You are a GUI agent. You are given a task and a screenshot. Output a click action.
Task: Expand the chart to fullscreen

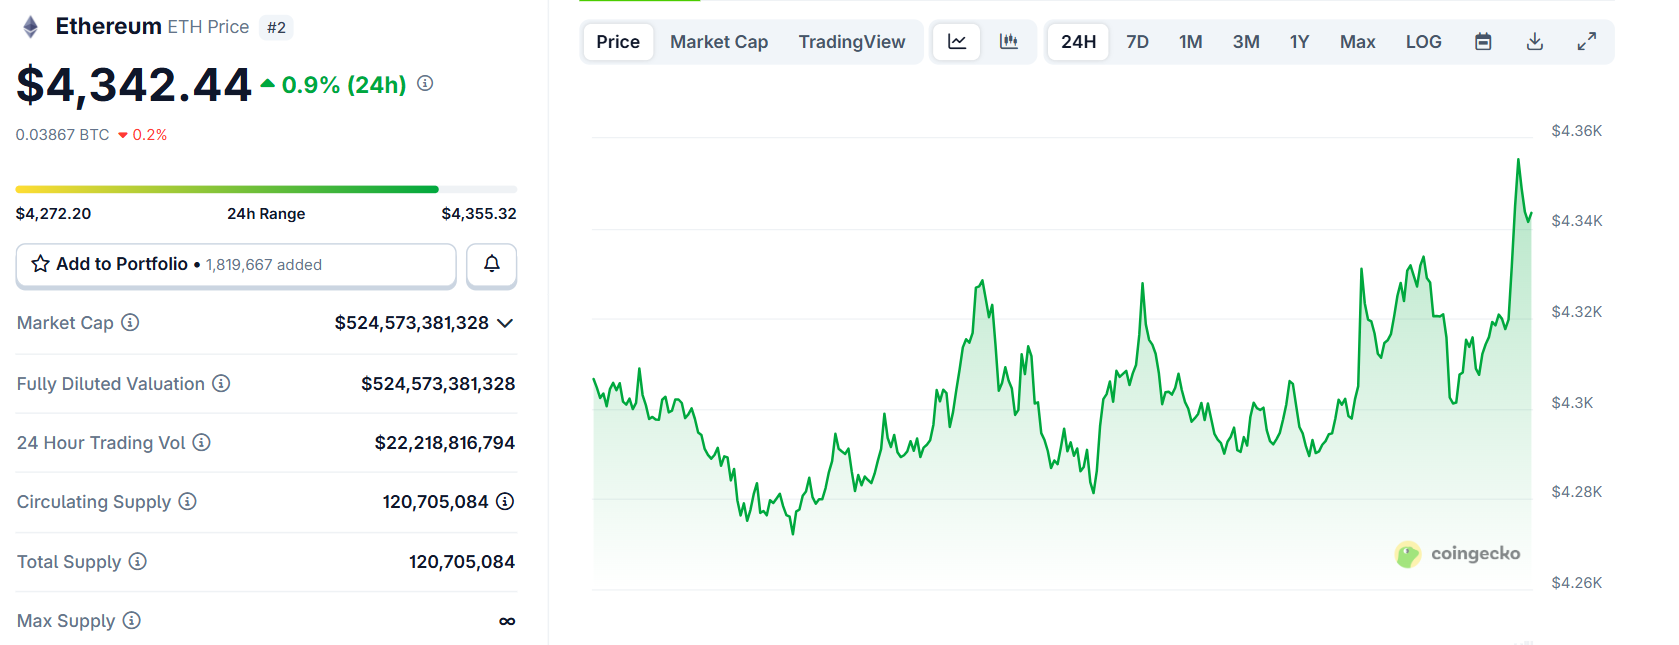(x=1587, y=42)
